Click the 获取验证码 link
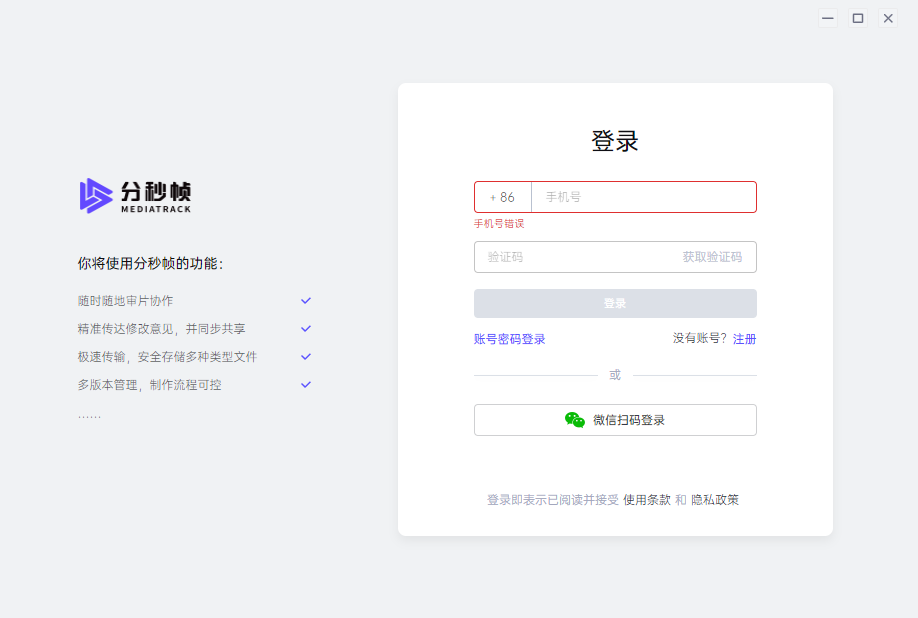Screen dimensions: 918x618 [x=715, y=257]
